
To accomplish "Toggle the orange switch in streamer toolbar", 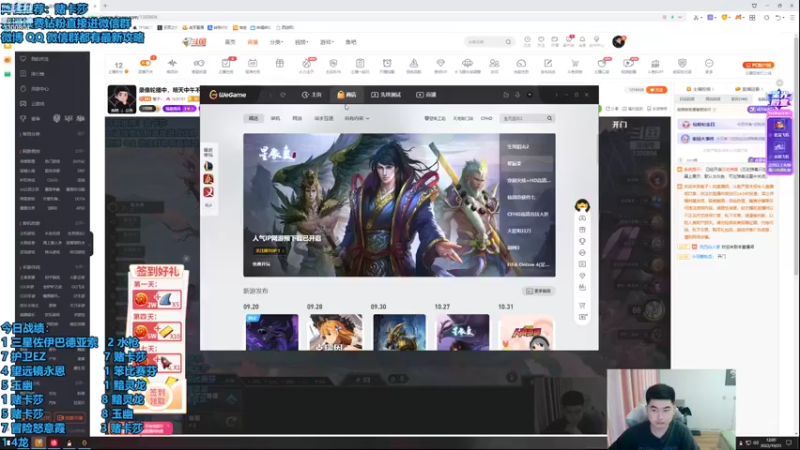I will pyautogui.click(x=145, y=63).
